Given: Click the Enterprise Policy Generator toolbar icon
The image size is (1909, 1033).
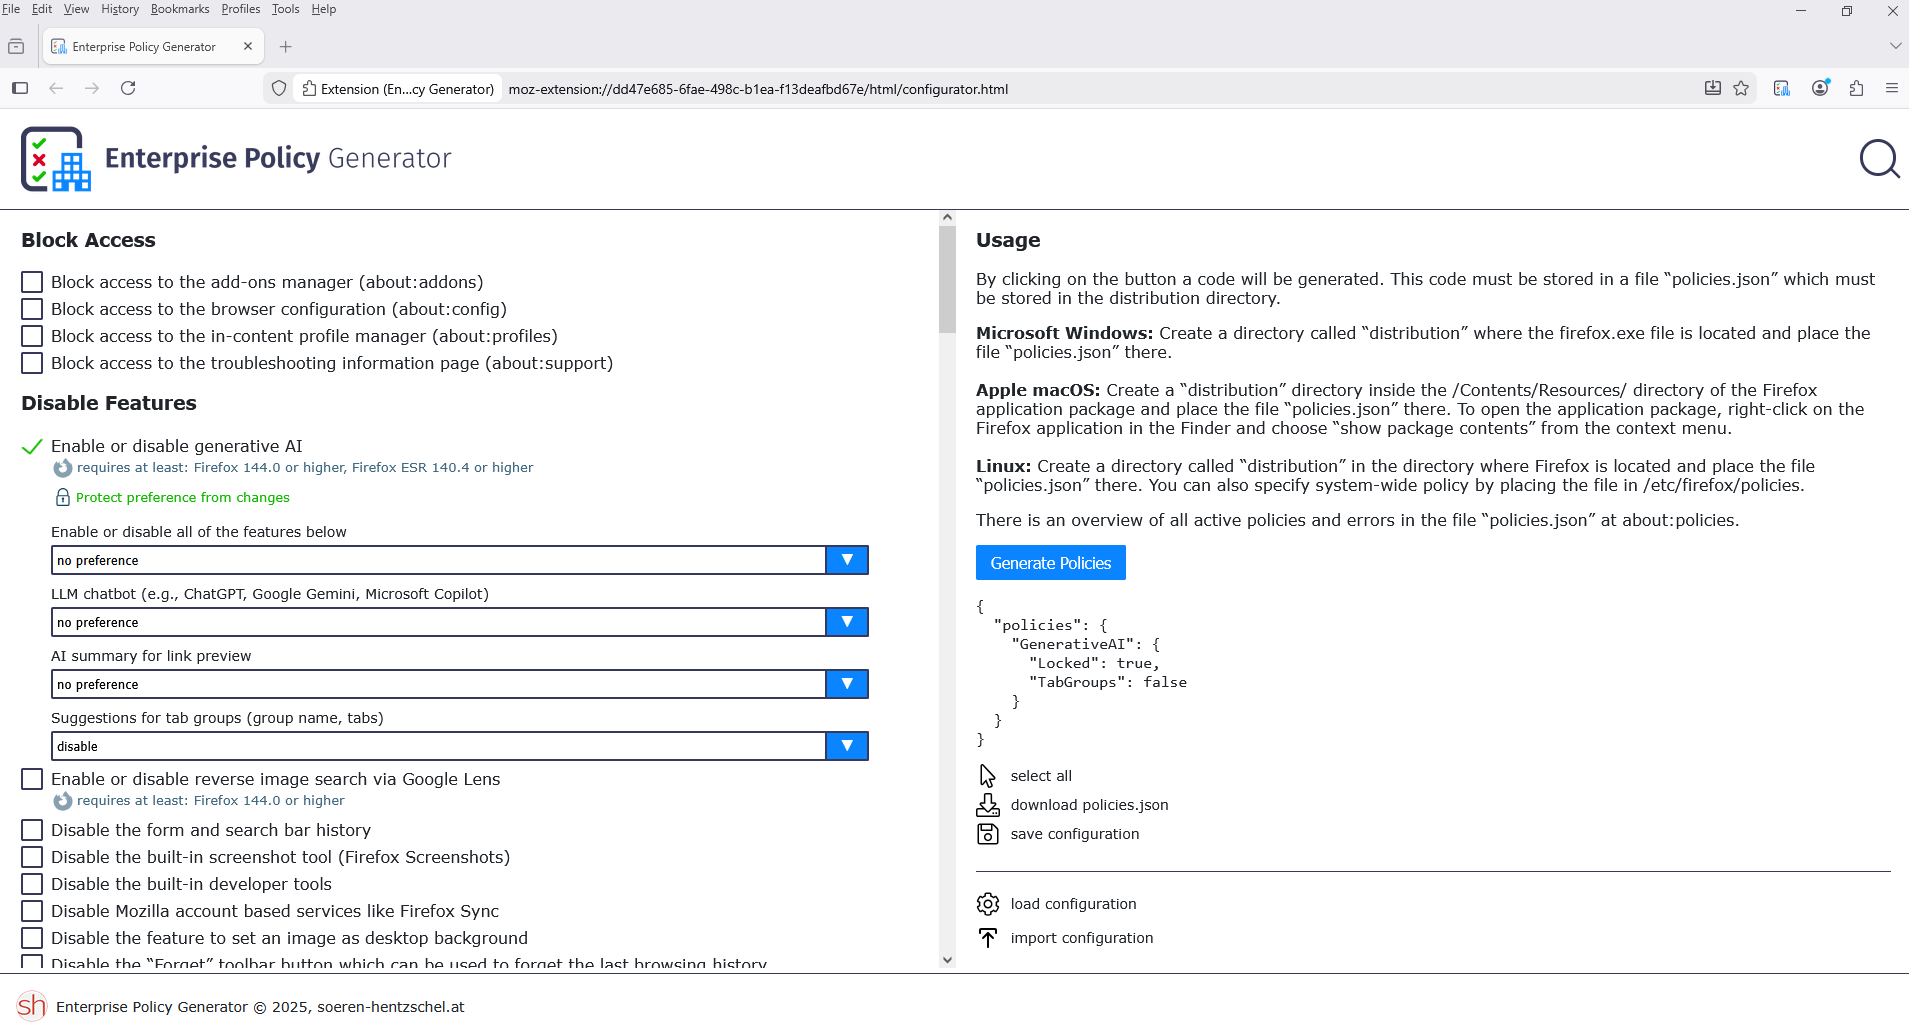Looking at the screenshot, I should coord(1782,88).
